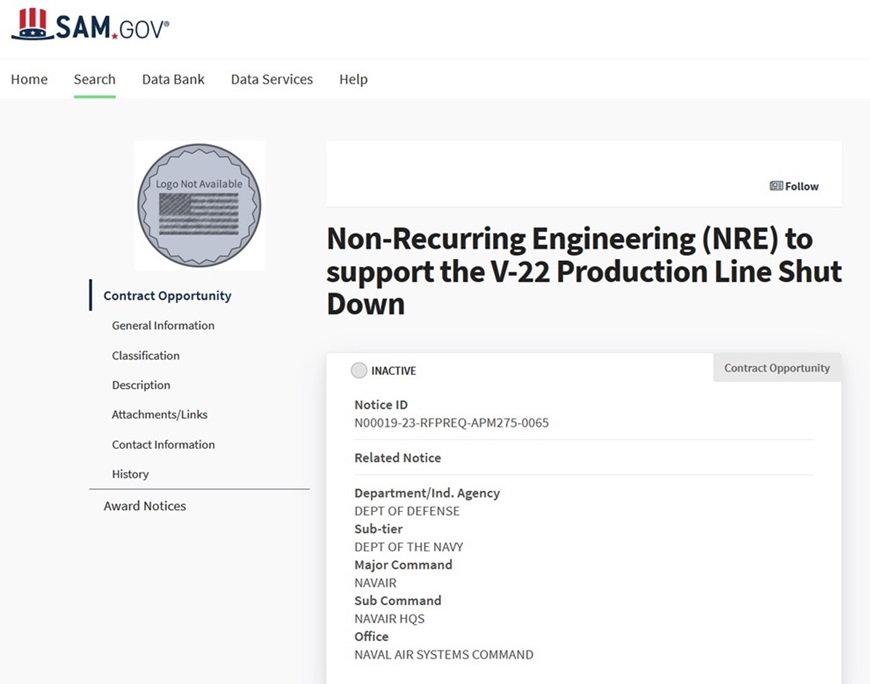The height and width of the screenshot is (684, 870).
Task: Open Award Notices in sidebar
Action: point(145,506)
